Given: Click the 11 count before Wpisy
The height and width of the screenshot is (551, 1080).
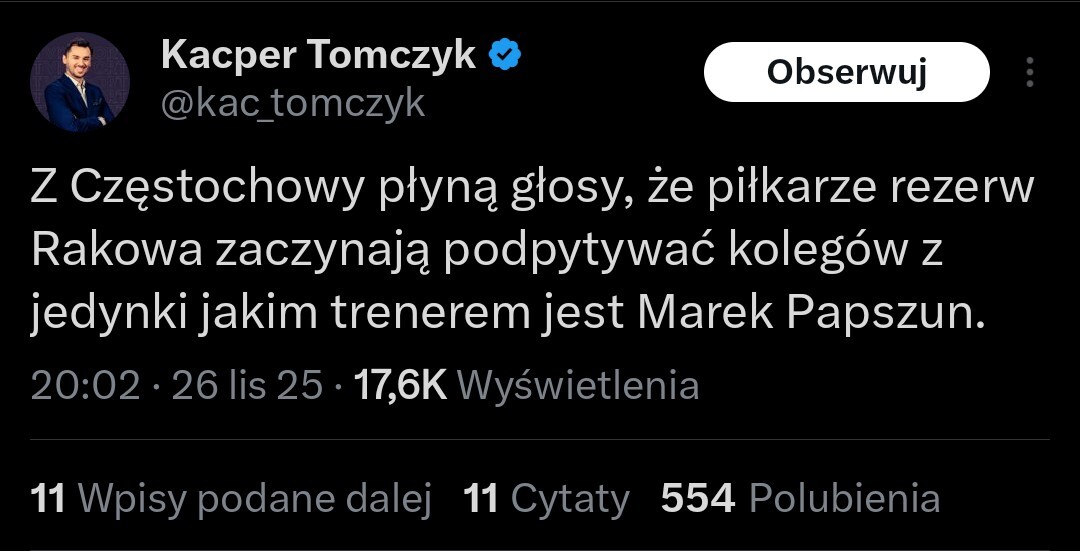Looking at the screenshot, I should pyautogui.click(x=48, y=497).
